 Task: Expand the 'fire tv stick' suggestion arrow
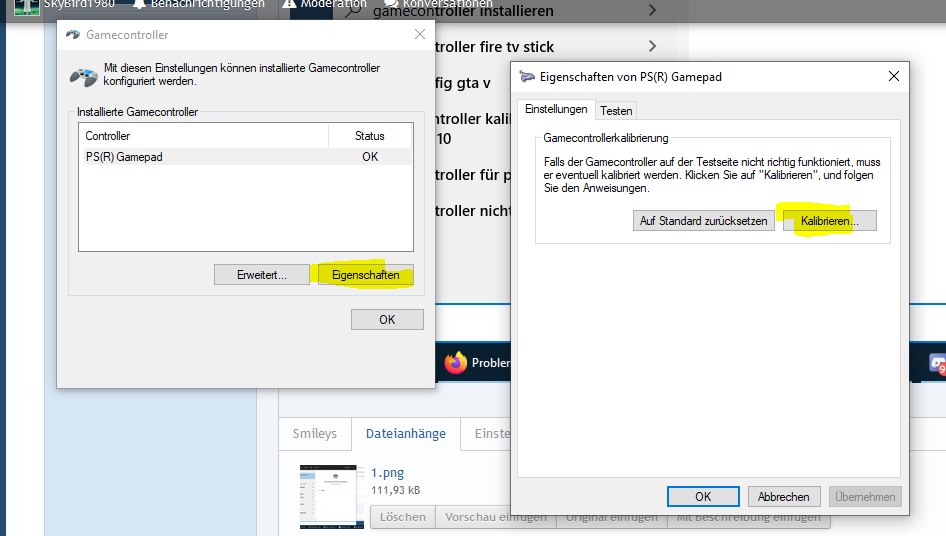[652, 46]
